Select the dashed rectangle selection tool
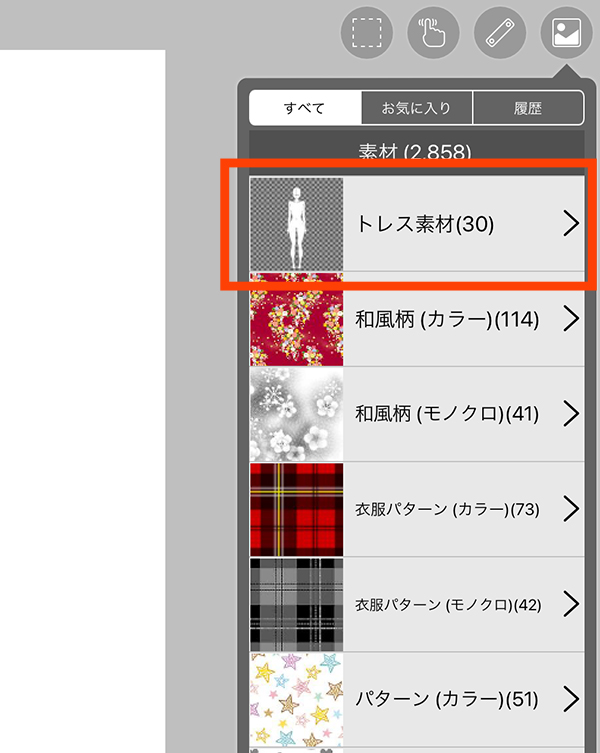 [x=367, y=33]
